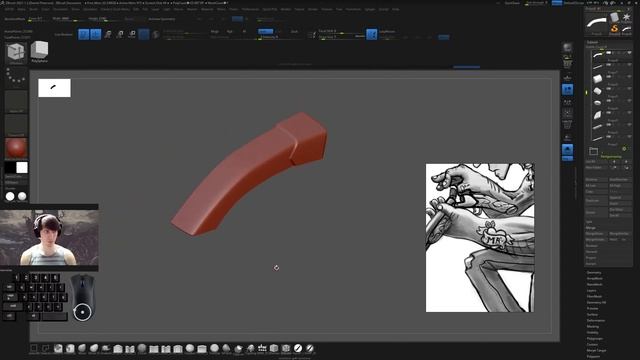Adjust the Draw Size slider
640x360 pixels.
point(341,37)
